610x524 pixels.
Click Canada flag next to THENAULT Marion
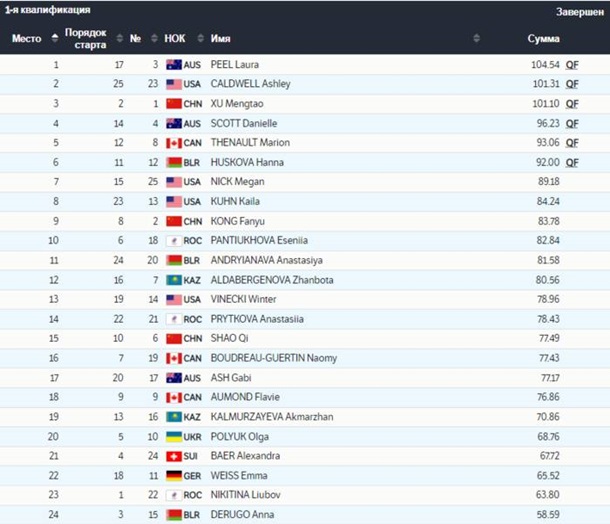tap(172, 143)
